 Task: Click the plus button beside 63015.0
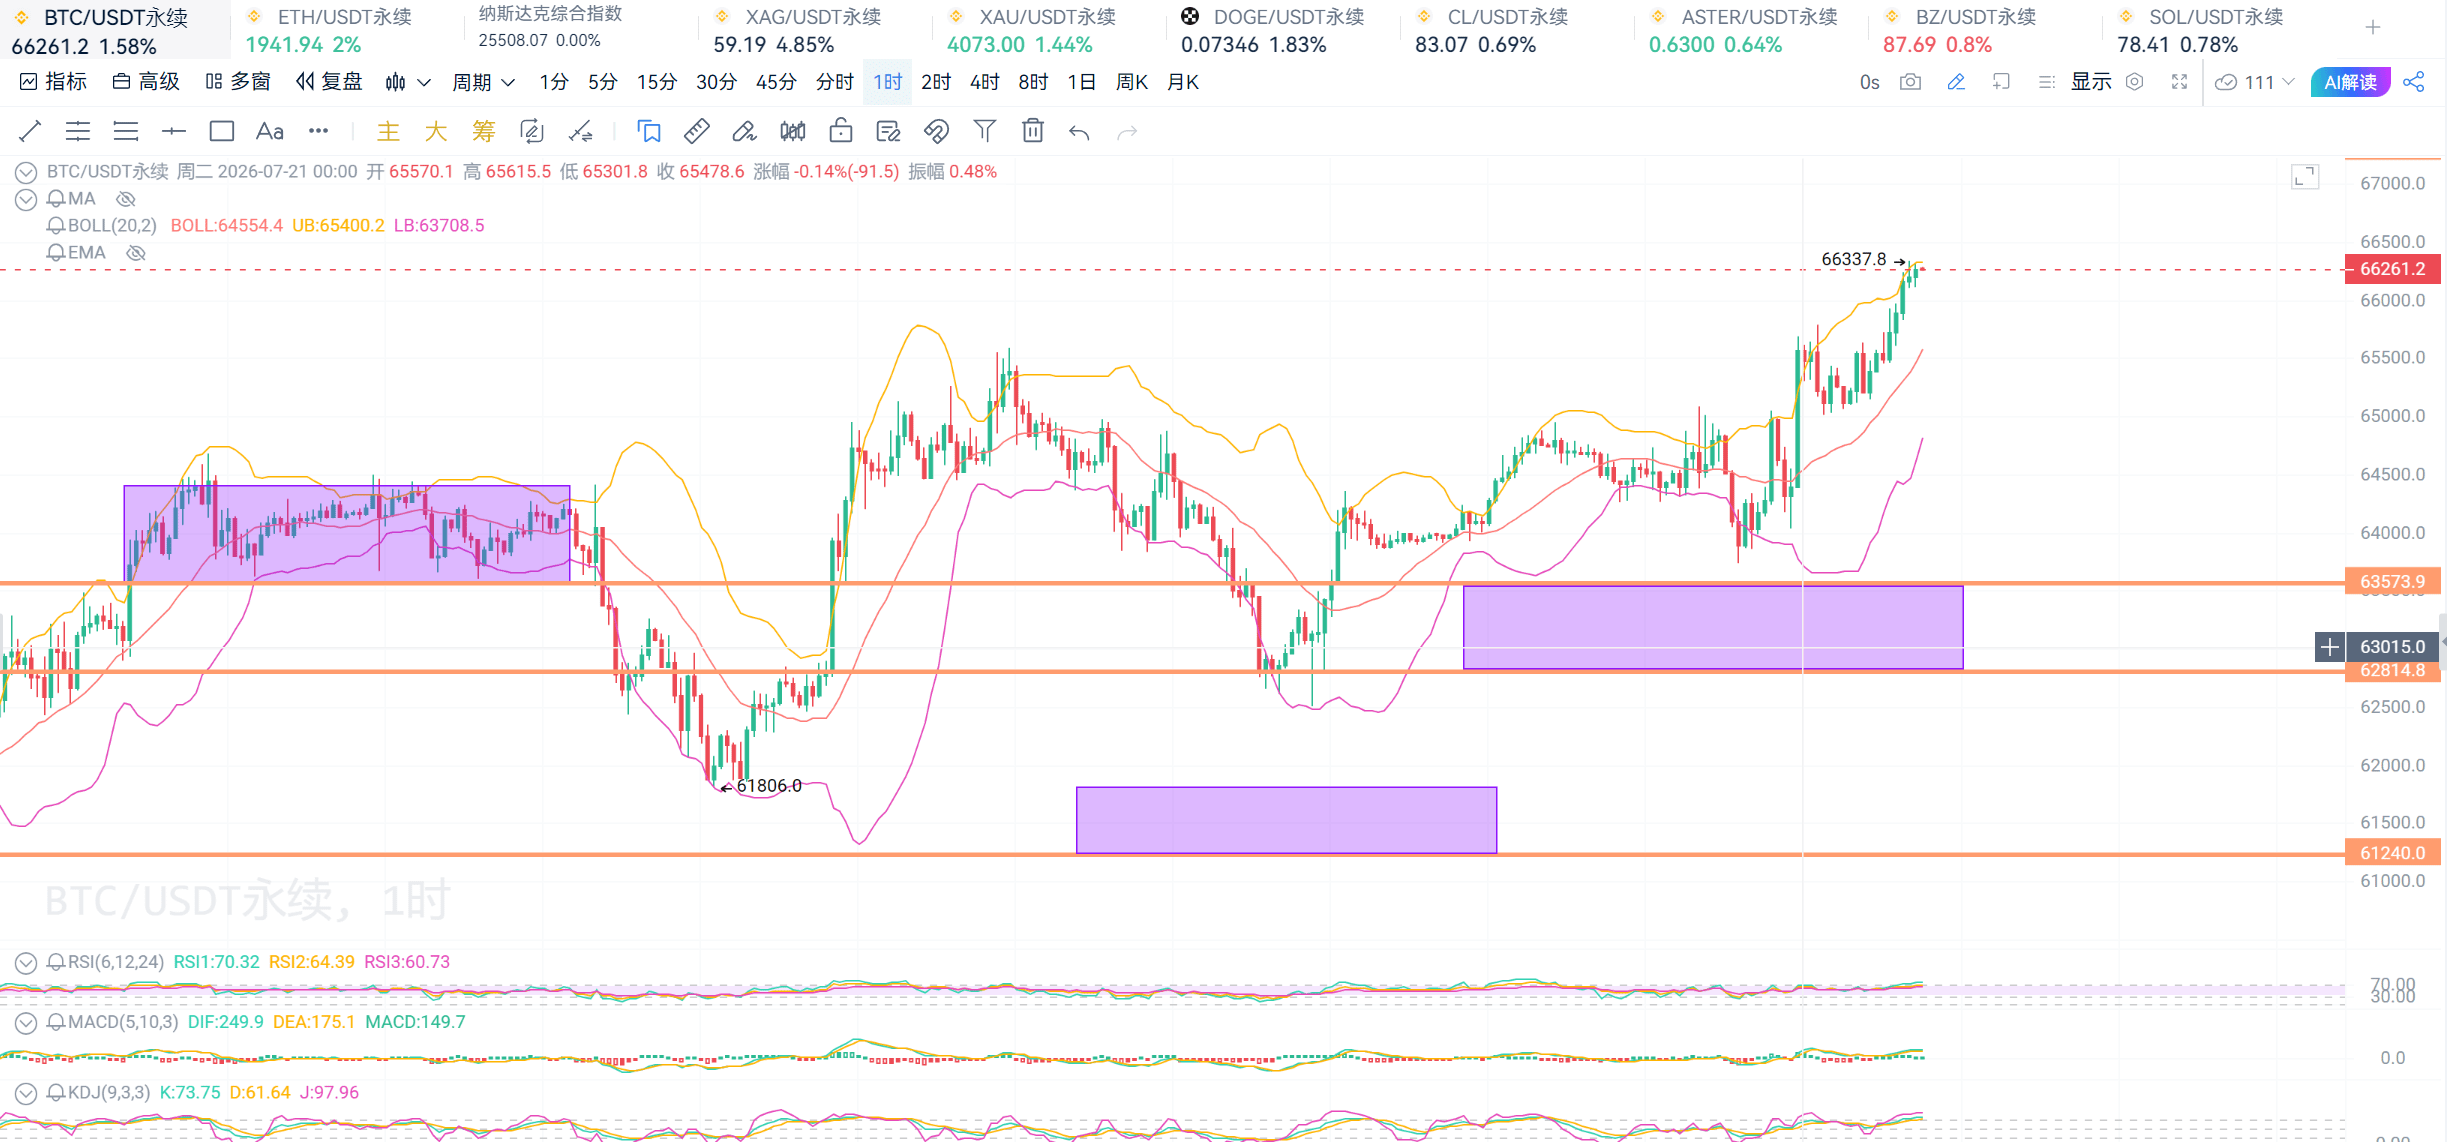pos(2329,647)
